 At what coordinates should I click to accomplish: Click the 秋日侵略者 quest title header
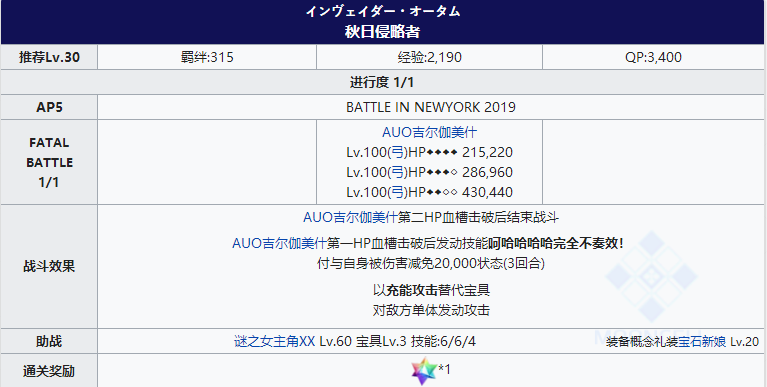[383, 32]
